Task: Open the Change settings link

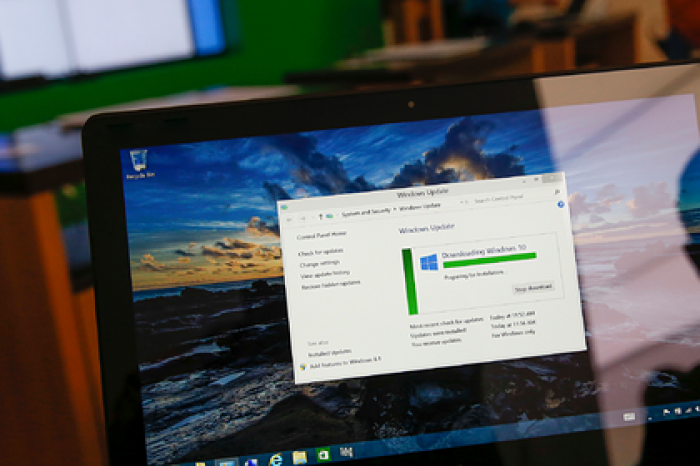Action: (320, 263)
